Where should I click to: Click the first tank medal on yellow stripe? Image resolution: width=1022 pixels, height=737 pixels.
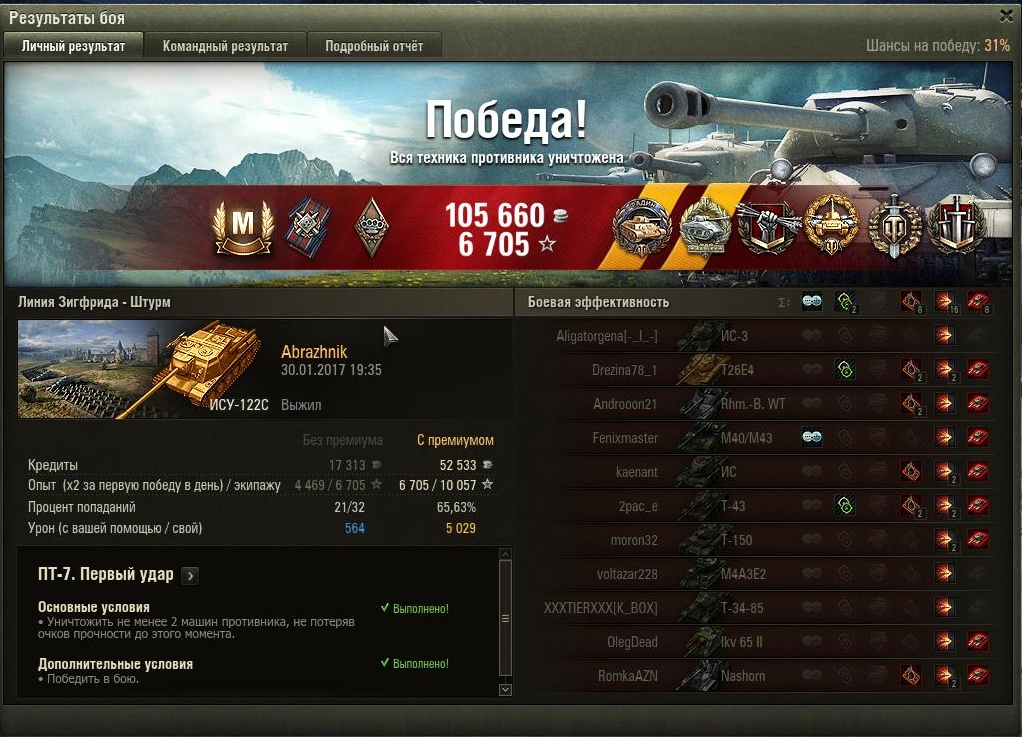coord(643,228)
